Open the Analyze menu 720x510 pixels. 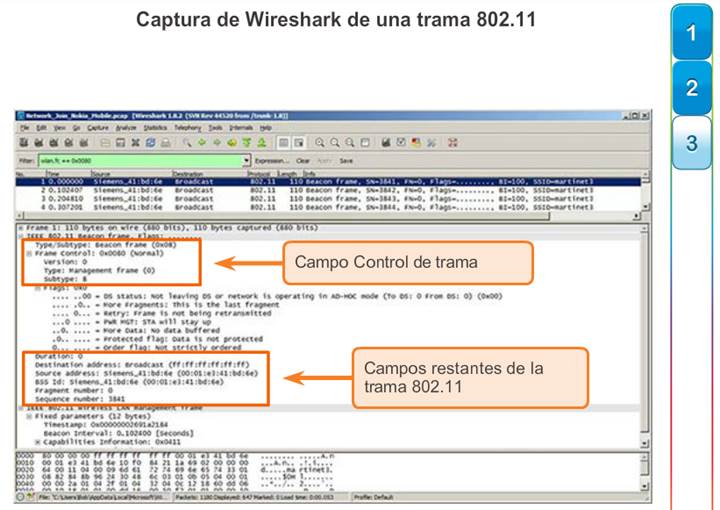coord(126,128)
